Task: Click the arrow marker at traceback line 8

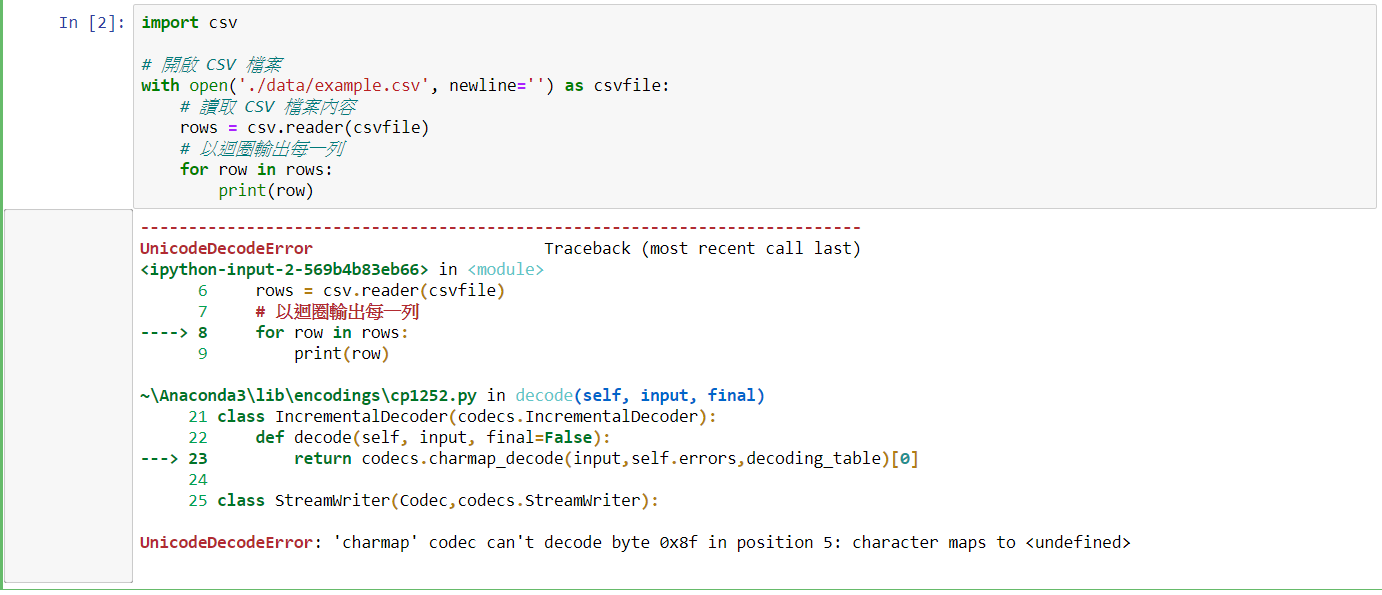Action: (x=174, y=332)
